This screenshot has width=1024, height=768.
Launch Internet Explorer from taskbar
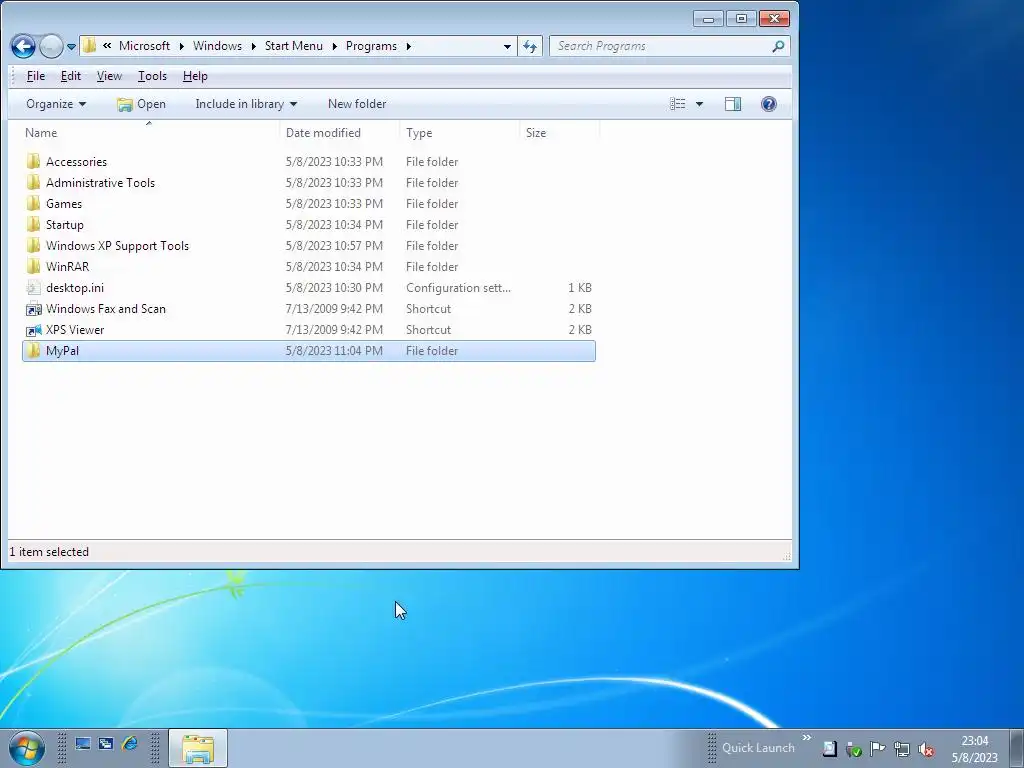point(130,743)
